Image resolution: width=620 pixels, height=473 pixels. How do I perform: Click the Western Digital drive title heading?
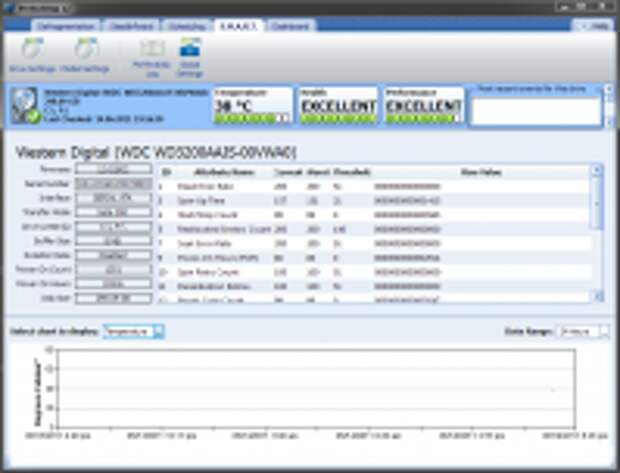coord(156,153)
